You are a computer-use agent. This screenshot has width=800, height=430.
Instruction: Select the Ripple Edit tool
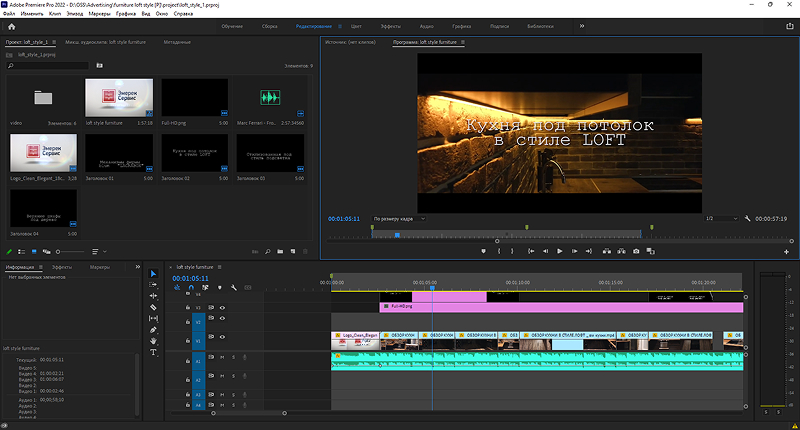pyautogui.click(x=153, y=296)
